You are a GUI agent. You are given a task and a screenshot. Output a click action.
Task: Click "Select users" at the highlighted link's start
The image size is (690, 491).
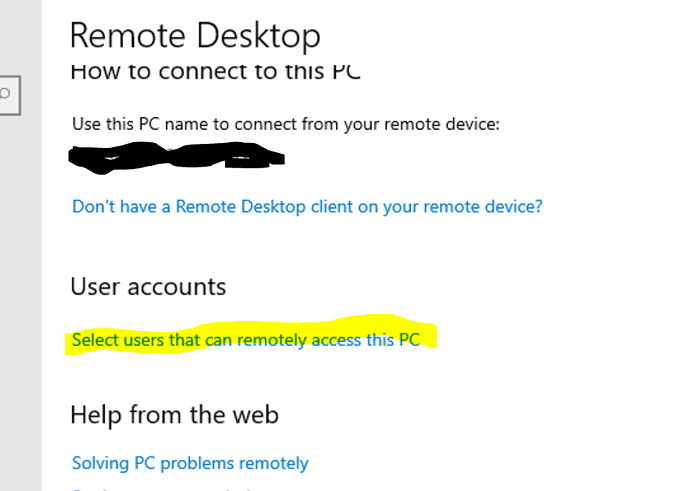110,340
